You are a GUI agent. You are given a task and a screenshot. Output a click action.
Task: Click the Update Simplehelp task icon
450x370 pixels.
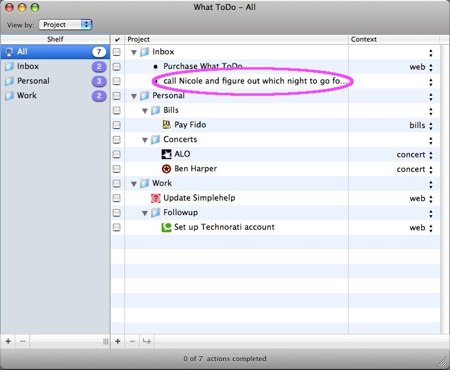[156, 198]
